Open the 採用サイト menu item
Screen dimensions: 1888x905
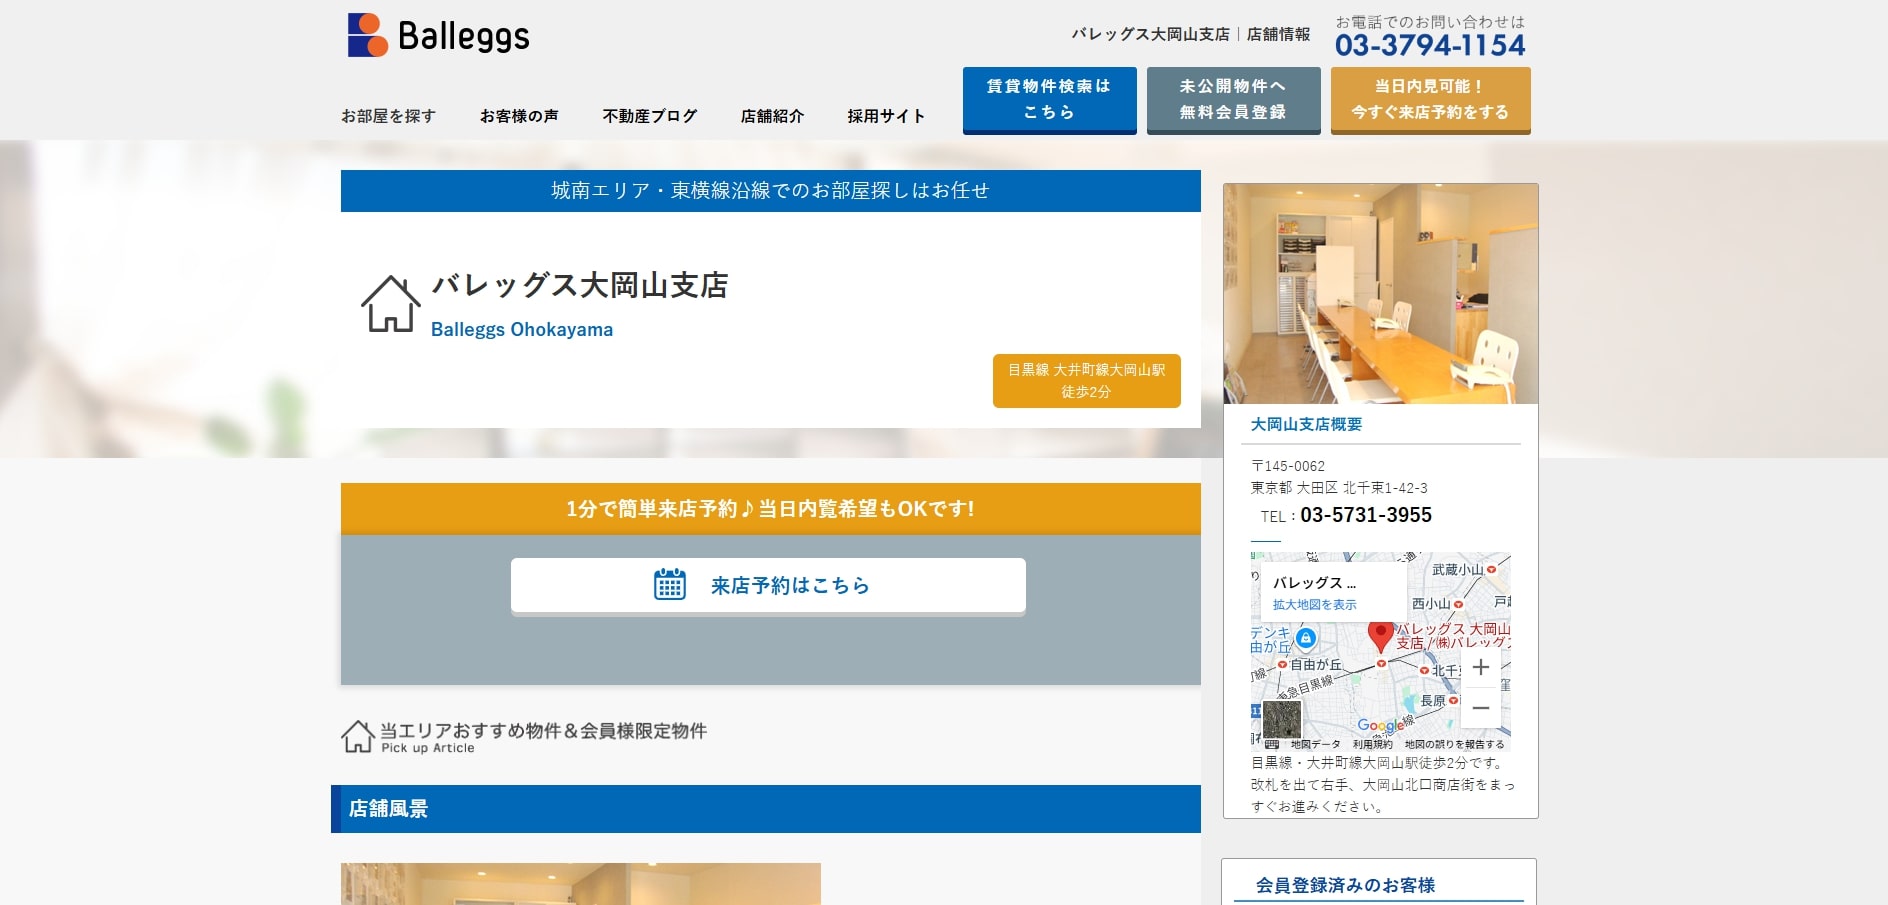[884, 115]
